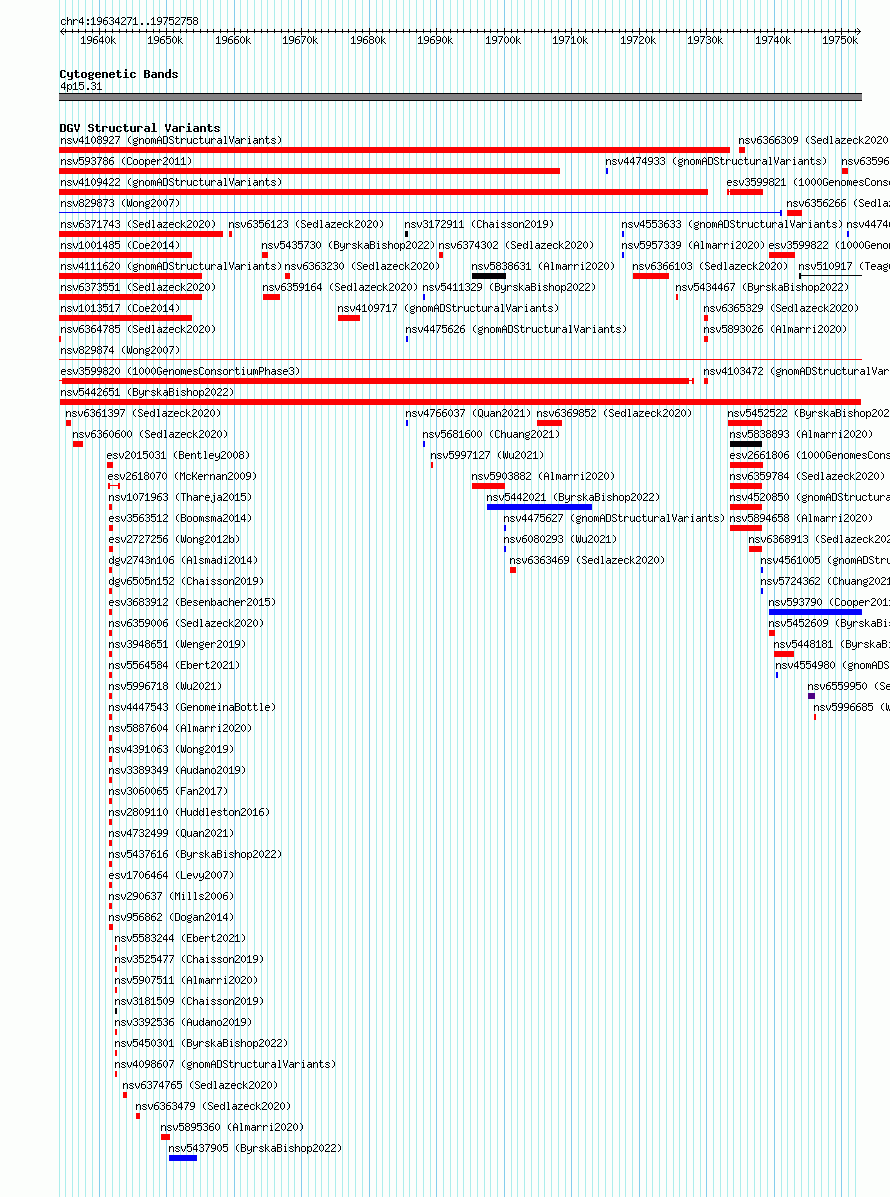This screenshot has height=1197, width=890.
Task: Click nsv5442651 (ByrskaBishop2022) label
Action: click(x=147, y=392)
